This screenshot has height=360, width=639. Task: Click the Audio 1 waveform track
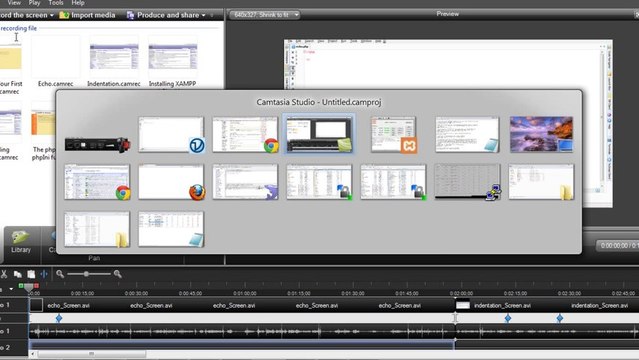[x=334, y=331]
